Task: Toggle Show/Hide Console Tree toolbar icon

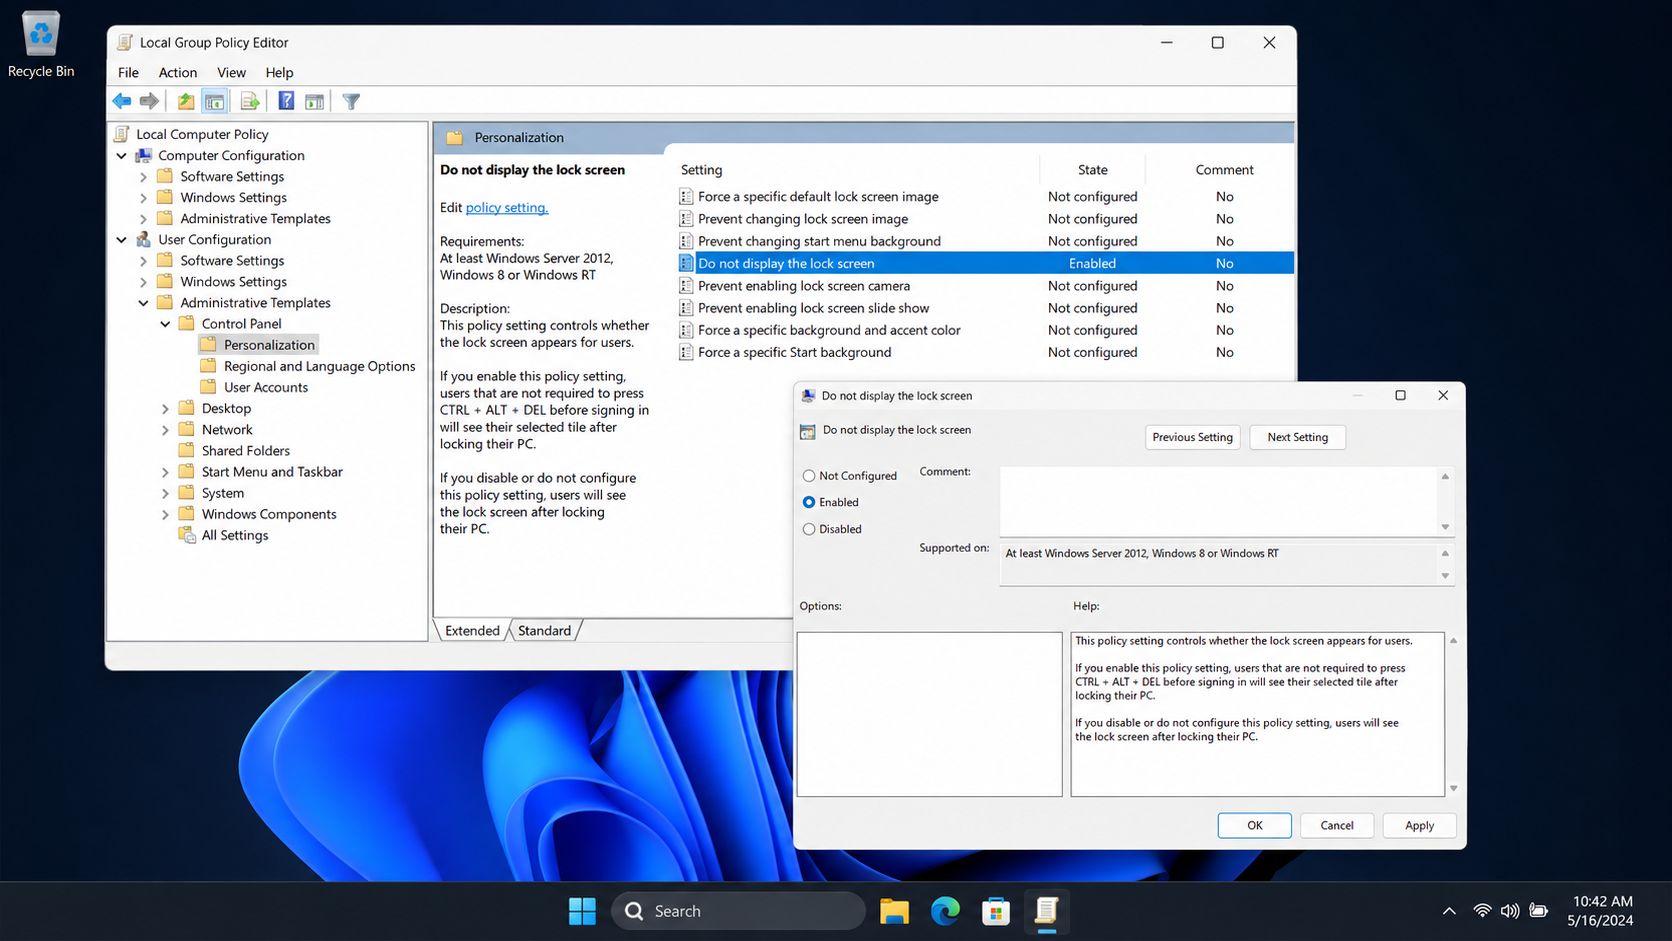Action: point(214,101)
